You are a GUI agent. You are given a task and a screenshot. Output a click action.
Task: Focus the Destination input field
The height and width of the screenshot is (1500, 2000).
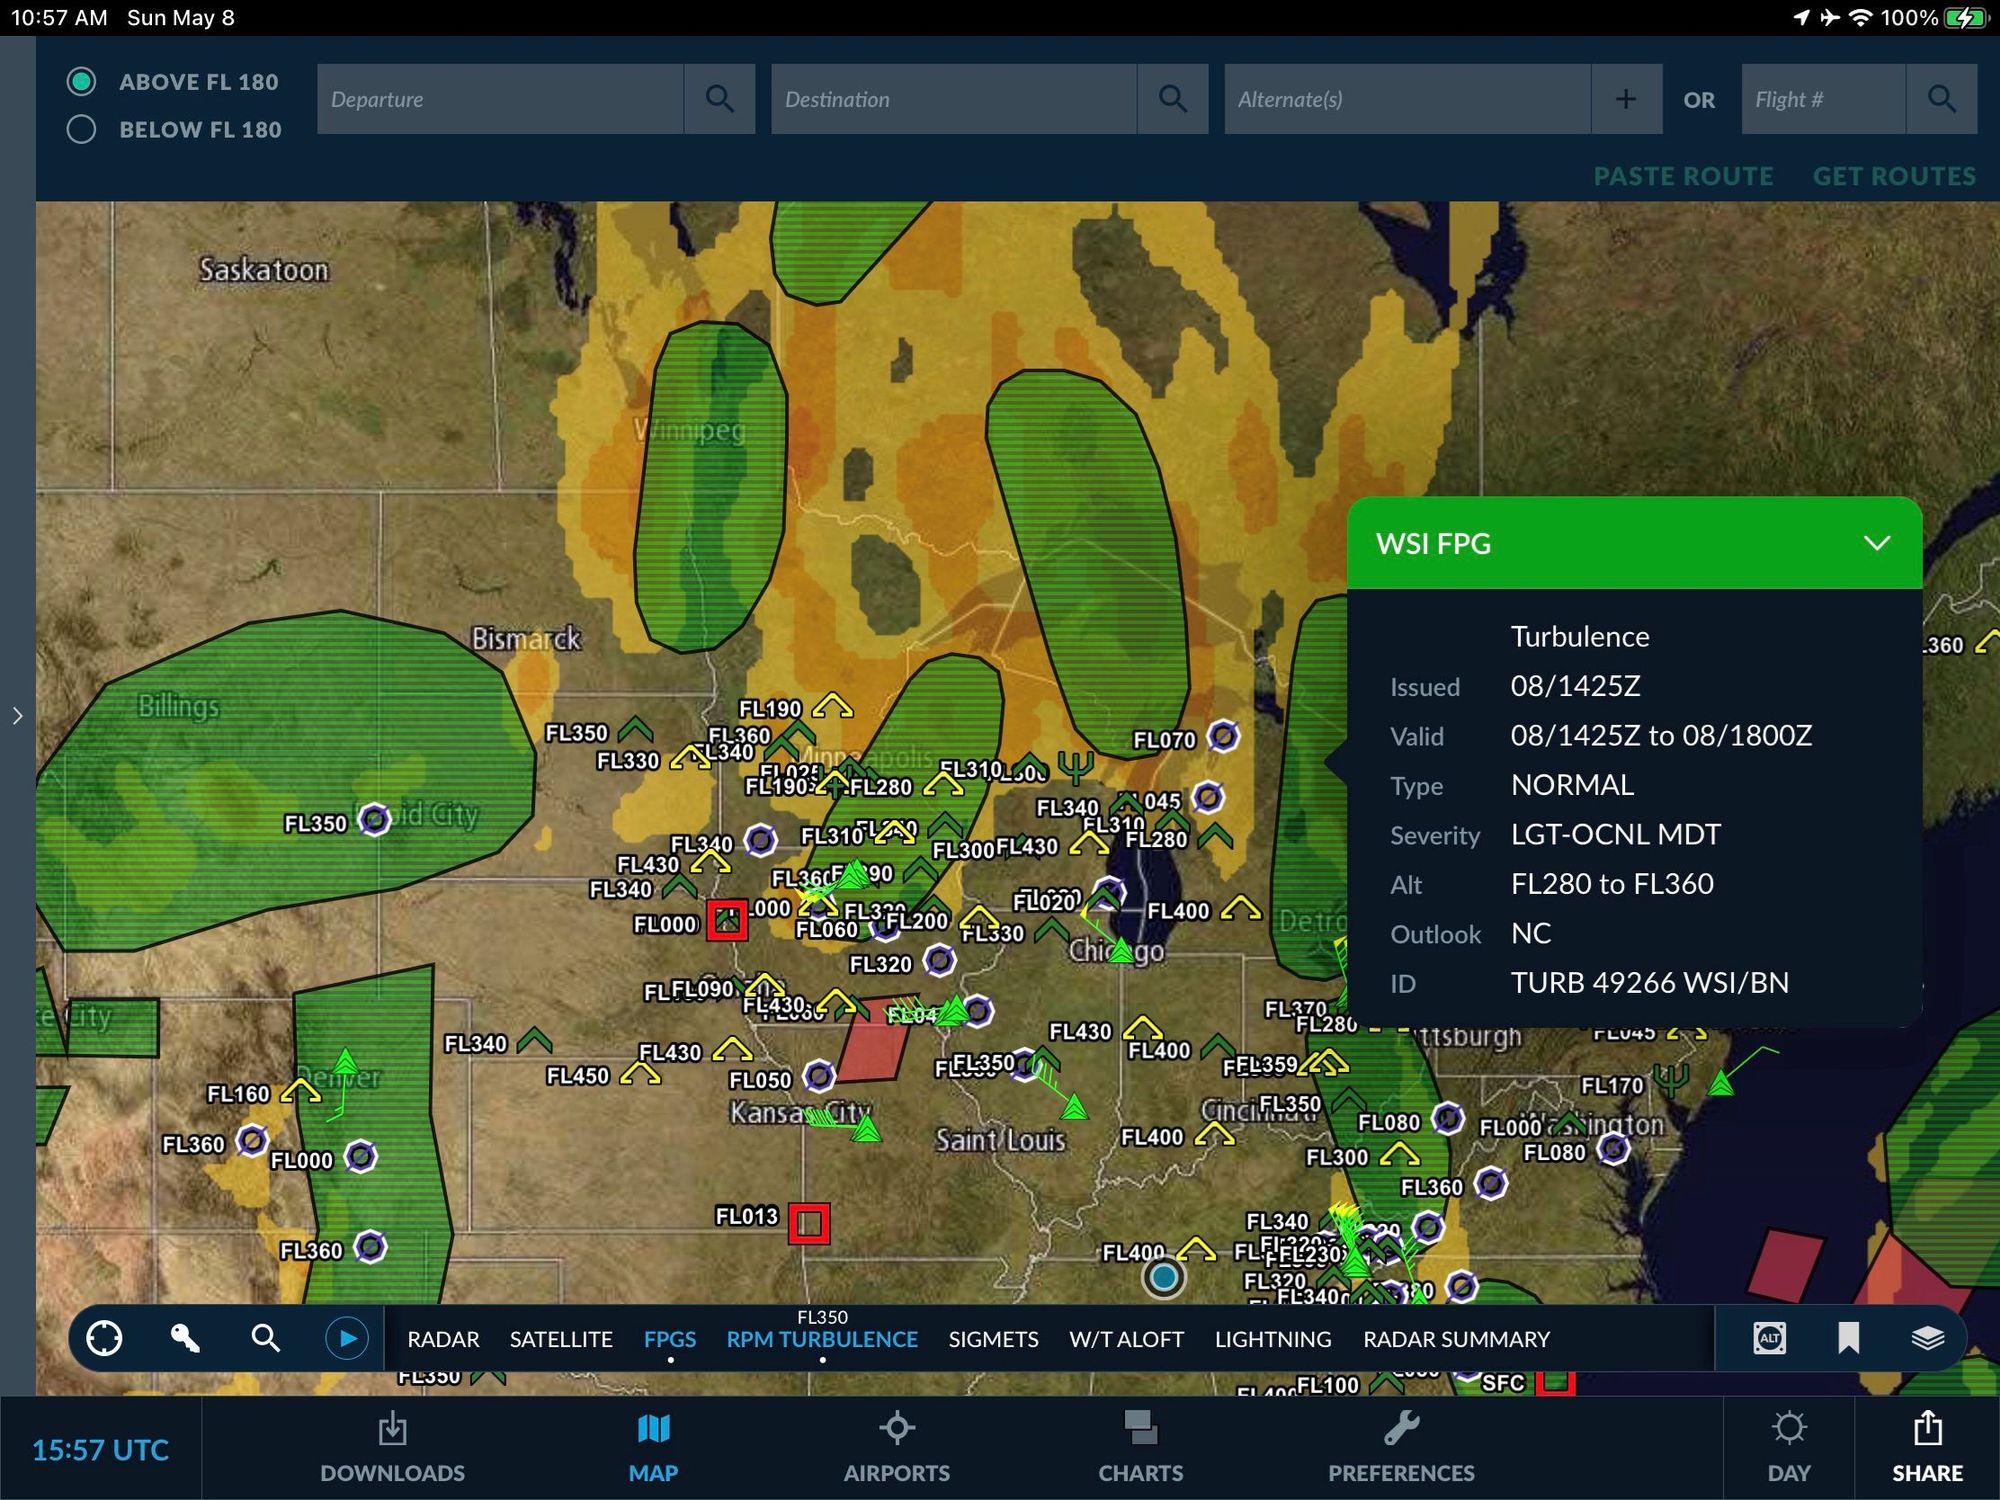point(953,99)
